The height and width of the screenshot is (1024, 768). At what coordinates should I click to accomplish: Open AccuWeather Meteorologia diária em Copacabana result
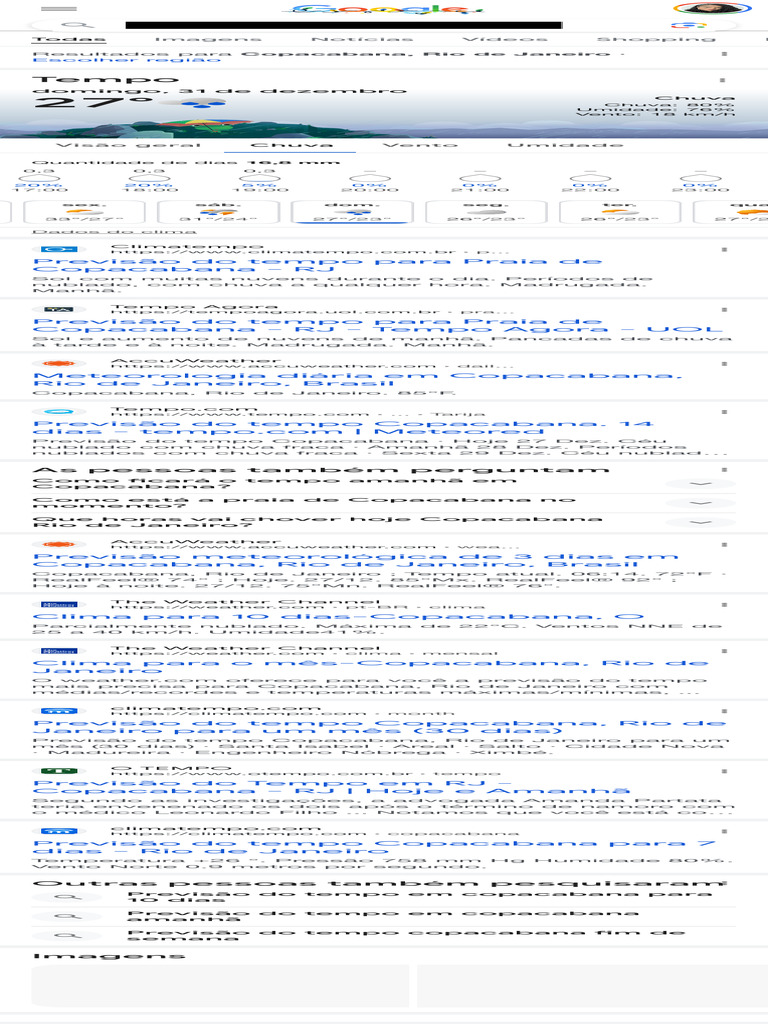(x=357, y=379)
